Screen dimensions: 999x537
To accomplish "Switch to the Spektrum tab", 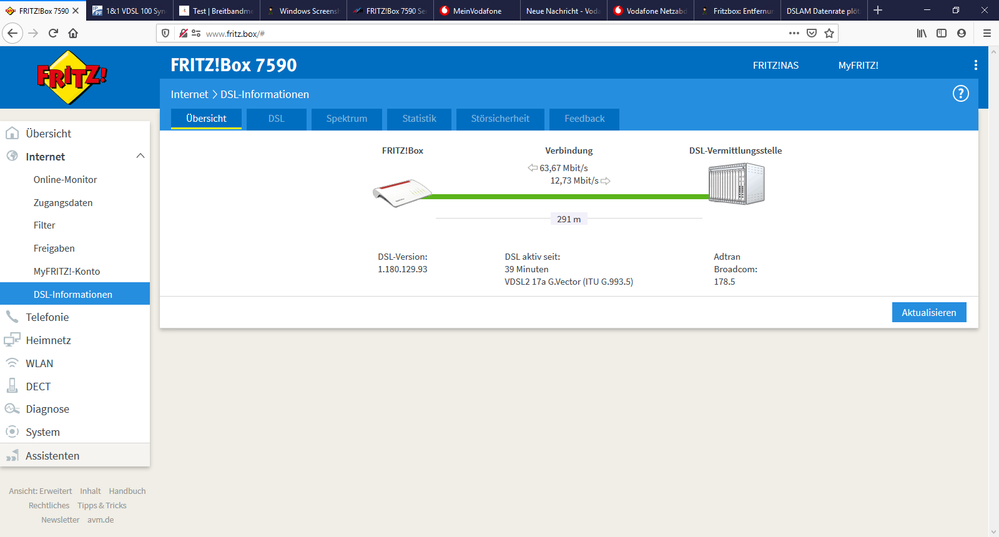I will pos(347,118).
